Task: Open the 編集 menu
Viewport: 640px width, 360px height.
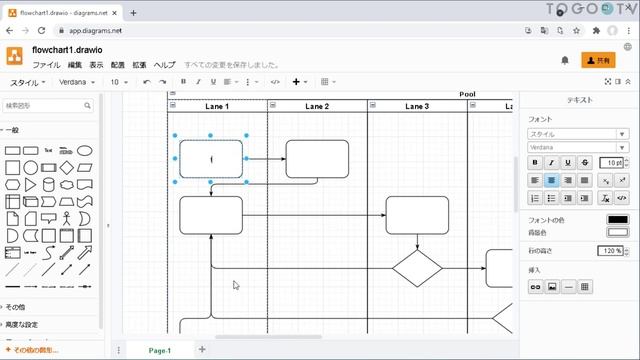Action: click(75, 65)
